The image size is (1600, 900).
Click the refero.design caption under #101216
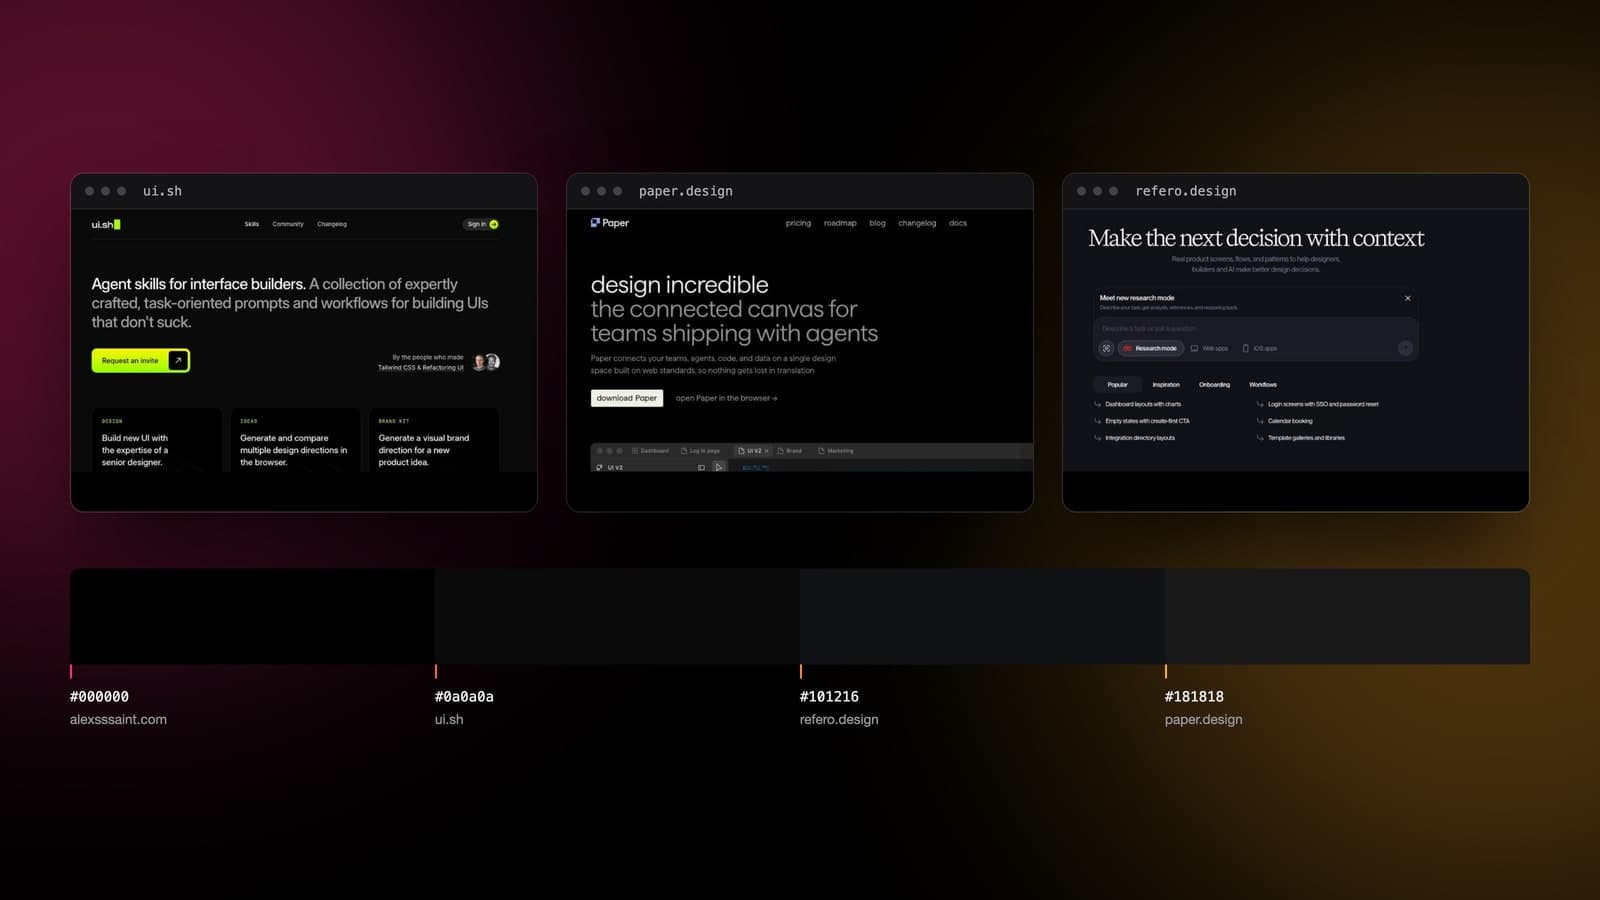pos(839,719)
